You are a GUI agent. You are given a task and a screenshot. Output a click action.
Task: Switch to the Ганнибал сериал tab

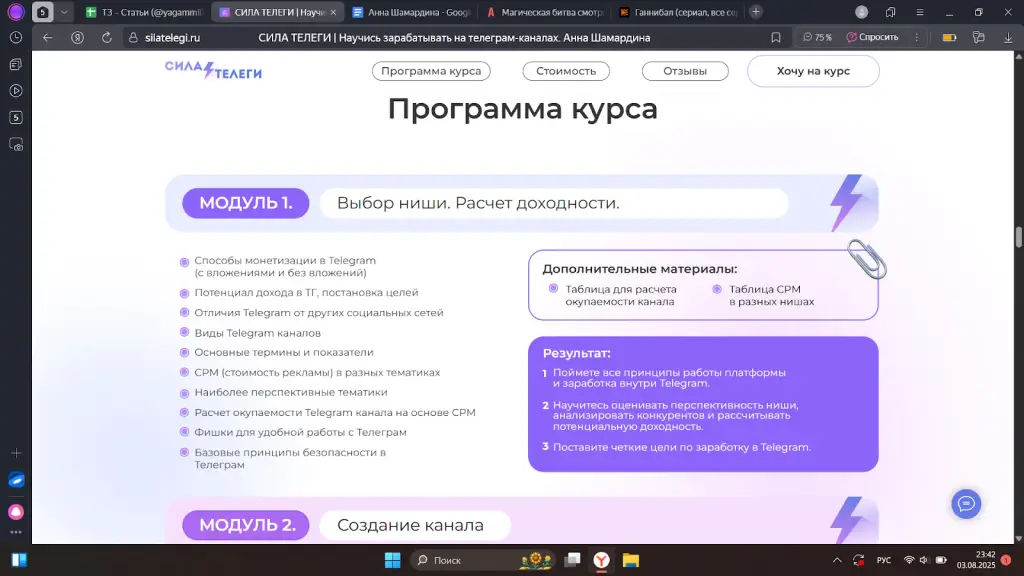tap(678, 12)
